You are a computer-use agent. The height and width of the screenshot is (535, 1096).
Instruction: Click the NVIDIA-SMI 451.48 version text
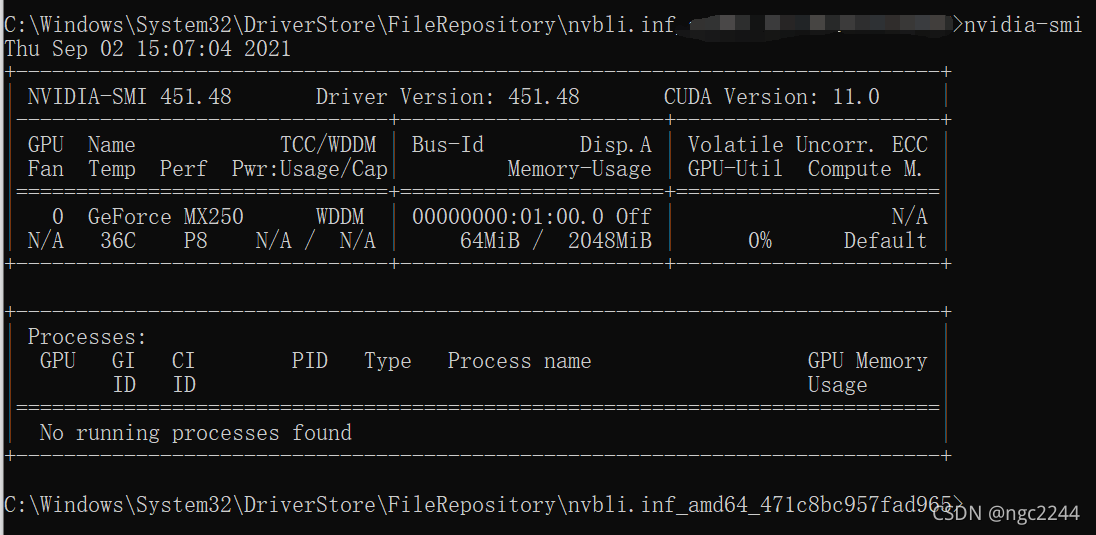129,97
